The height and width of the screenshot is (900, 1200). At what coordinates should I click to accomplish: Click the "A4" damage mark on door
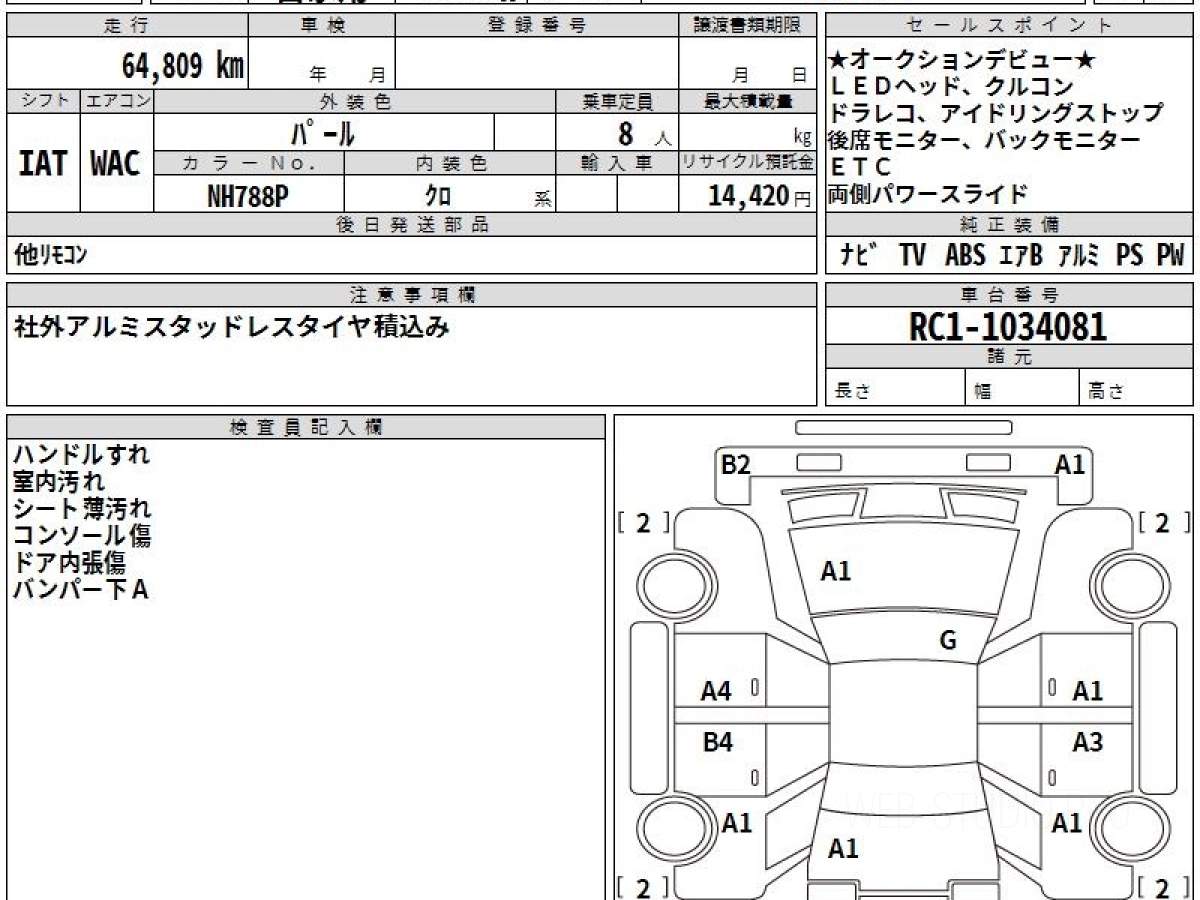click(716, 691)
